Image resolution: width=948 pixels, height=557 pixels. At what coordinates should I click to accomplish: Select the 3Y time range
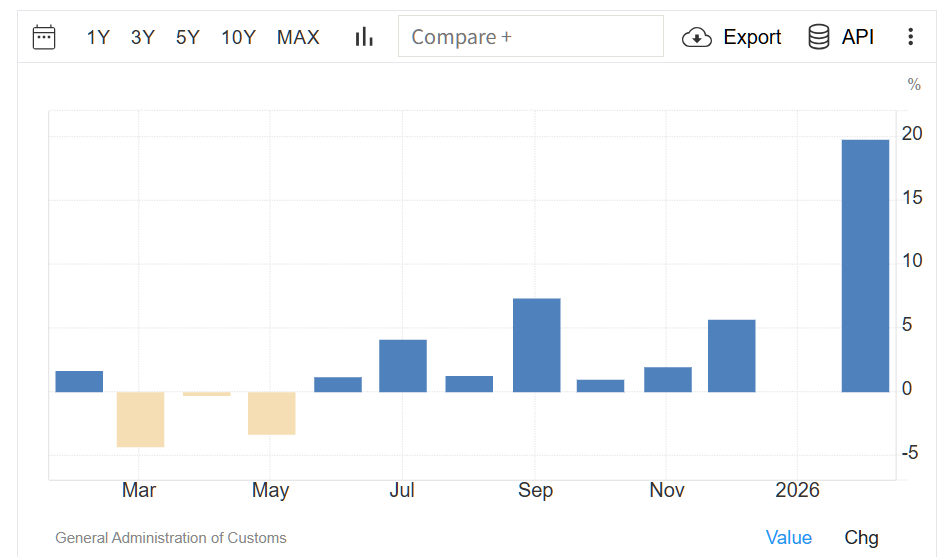[143, 37]
